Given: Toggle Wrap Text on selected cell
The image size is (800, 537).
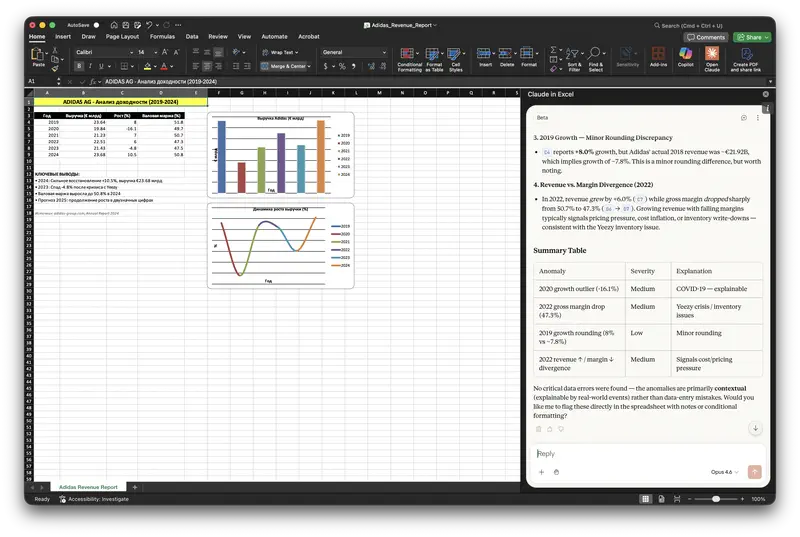Looking at the screenshot, I should [281, 52].
